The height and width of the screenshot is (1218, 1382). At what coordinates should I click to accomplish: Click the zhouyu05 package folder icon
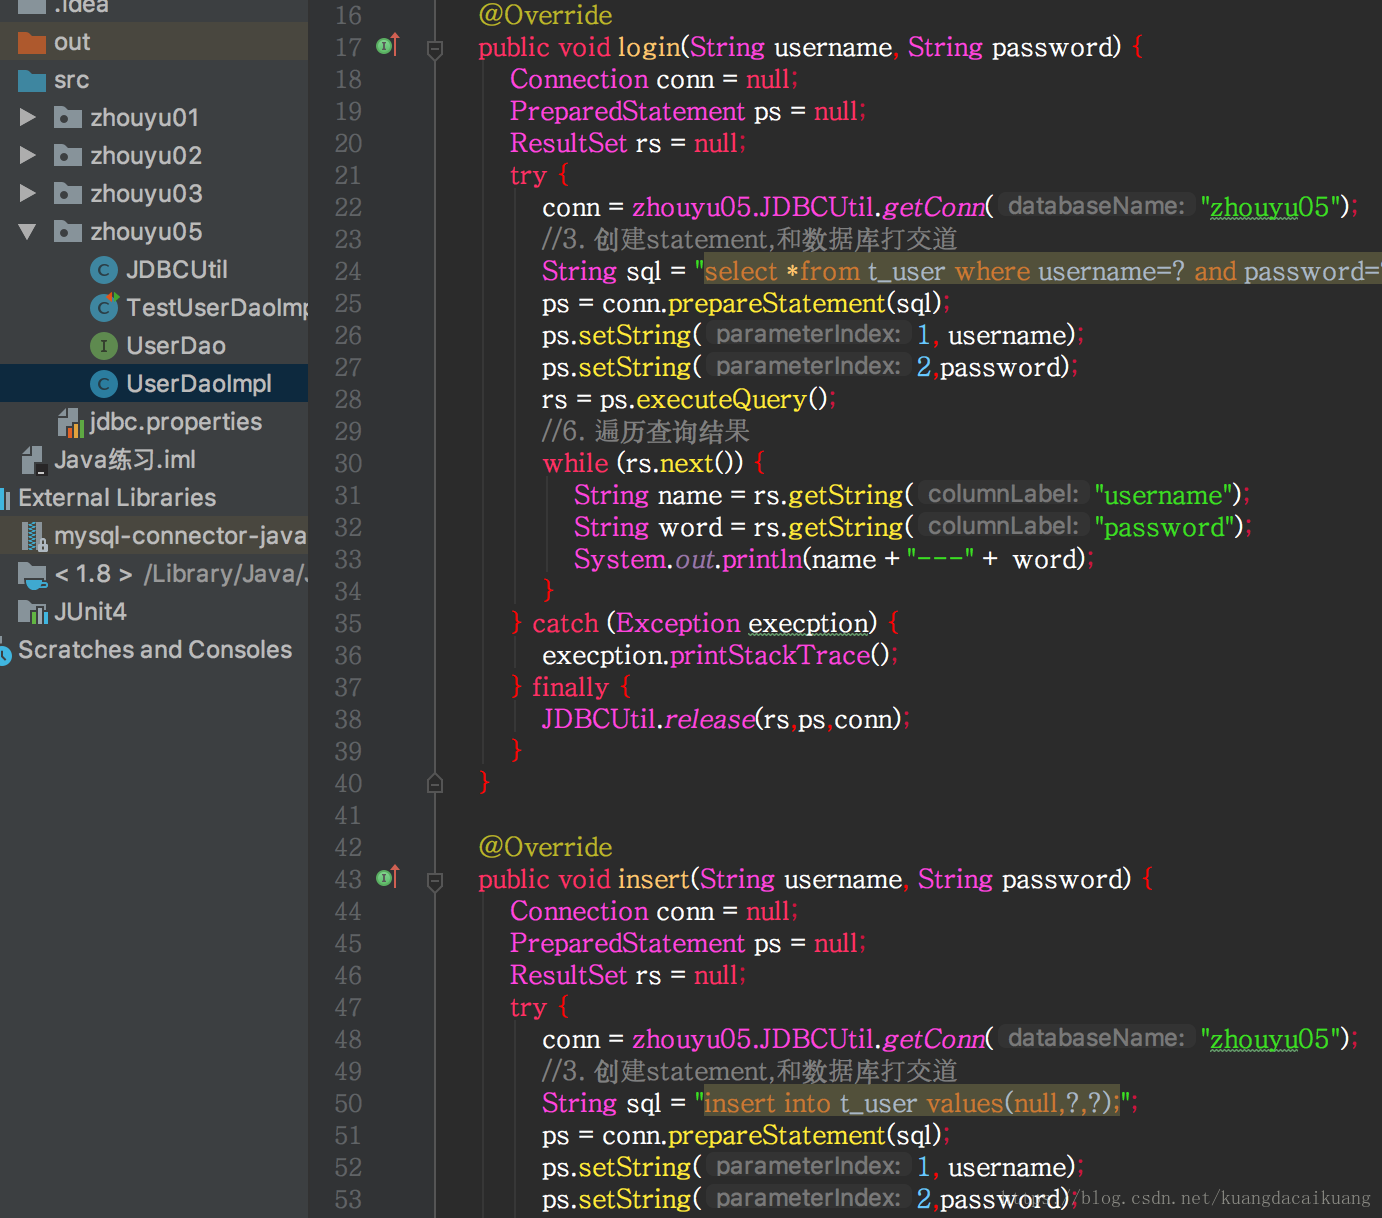pyautogui.click(x=68, y=231)
